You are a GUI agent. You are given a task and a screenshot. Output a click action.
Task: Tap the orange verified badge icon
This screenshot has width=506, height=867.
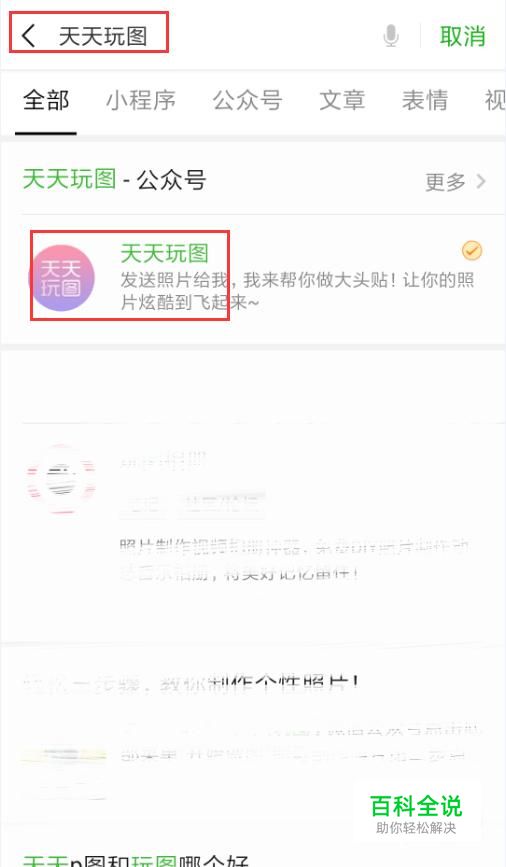472,251
